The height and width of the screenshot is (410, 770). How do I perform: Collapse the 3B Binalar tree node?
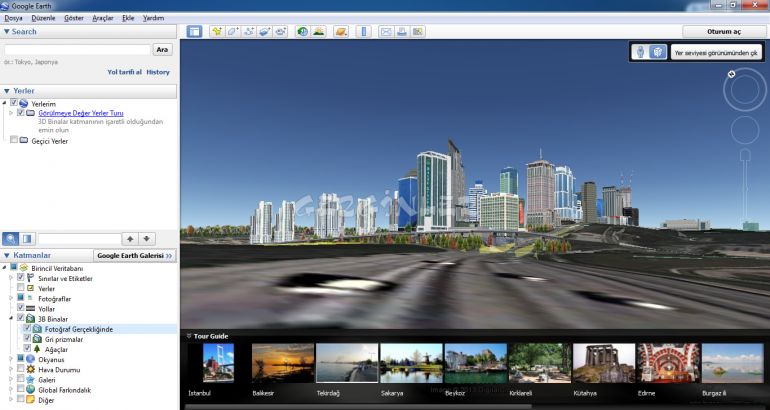[x=11, y=319]
